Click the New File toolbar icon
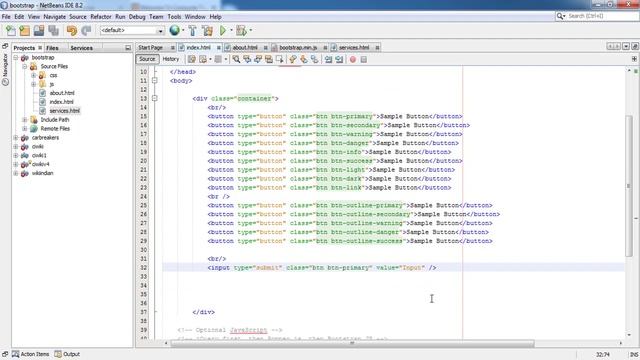The image size is (640, 360). [11, 31]
